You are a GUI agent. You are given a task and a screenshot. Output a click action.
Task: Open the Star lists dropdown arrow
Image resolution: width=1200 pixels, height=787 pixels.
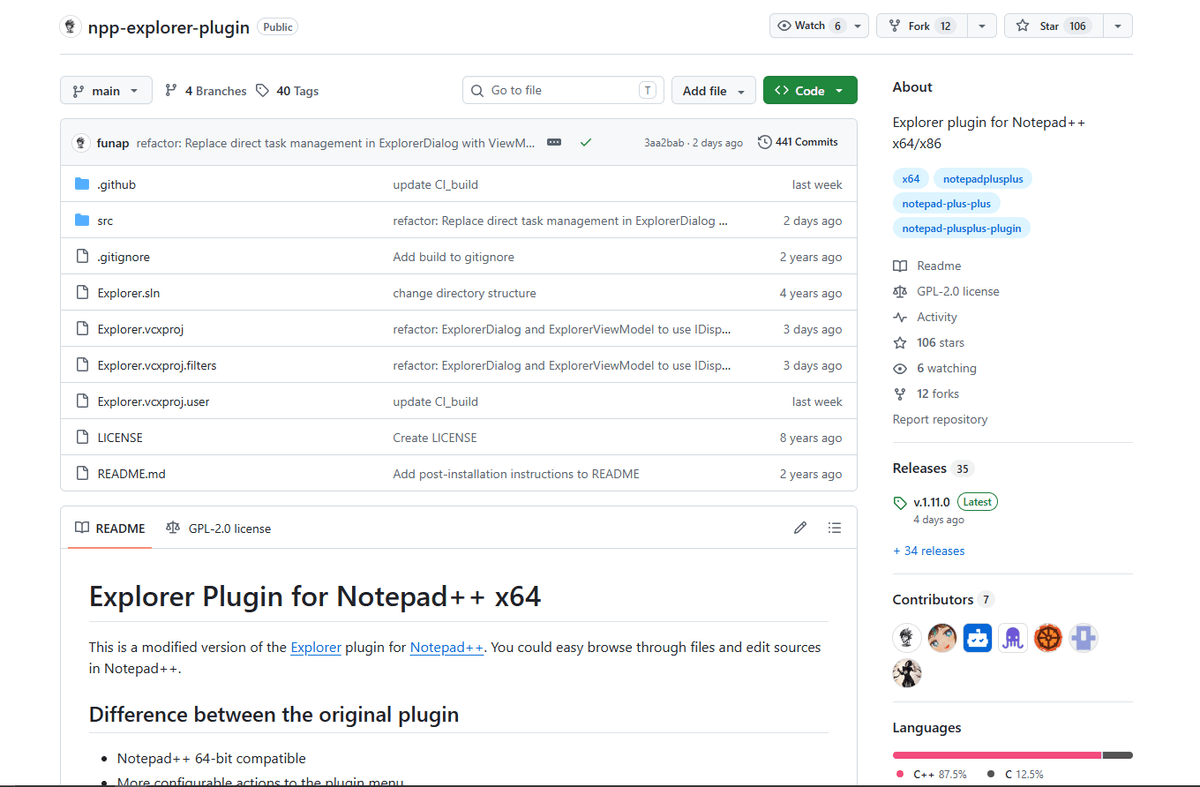[1116, 26]
